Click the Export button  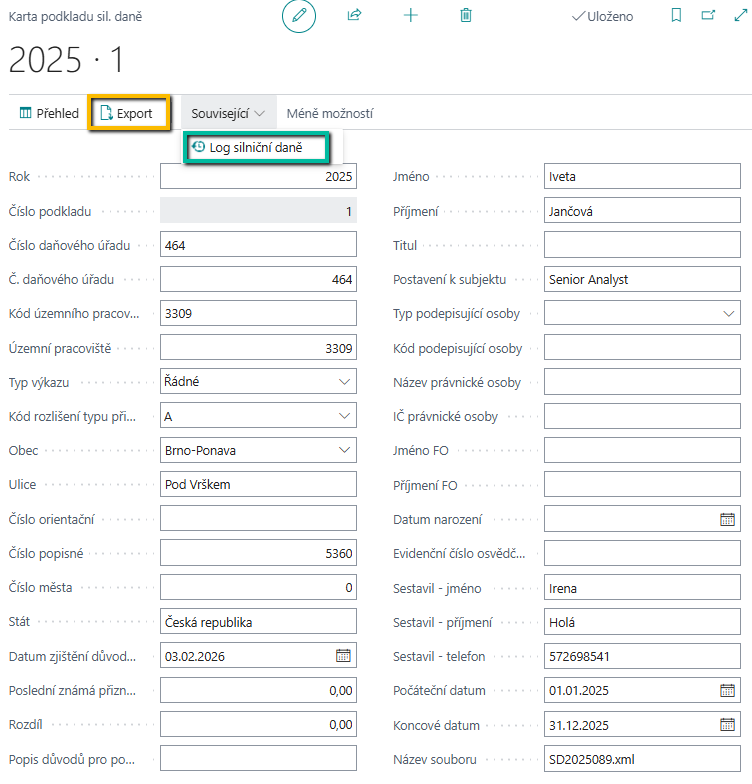pyautogui.click(x=127, y=114)
